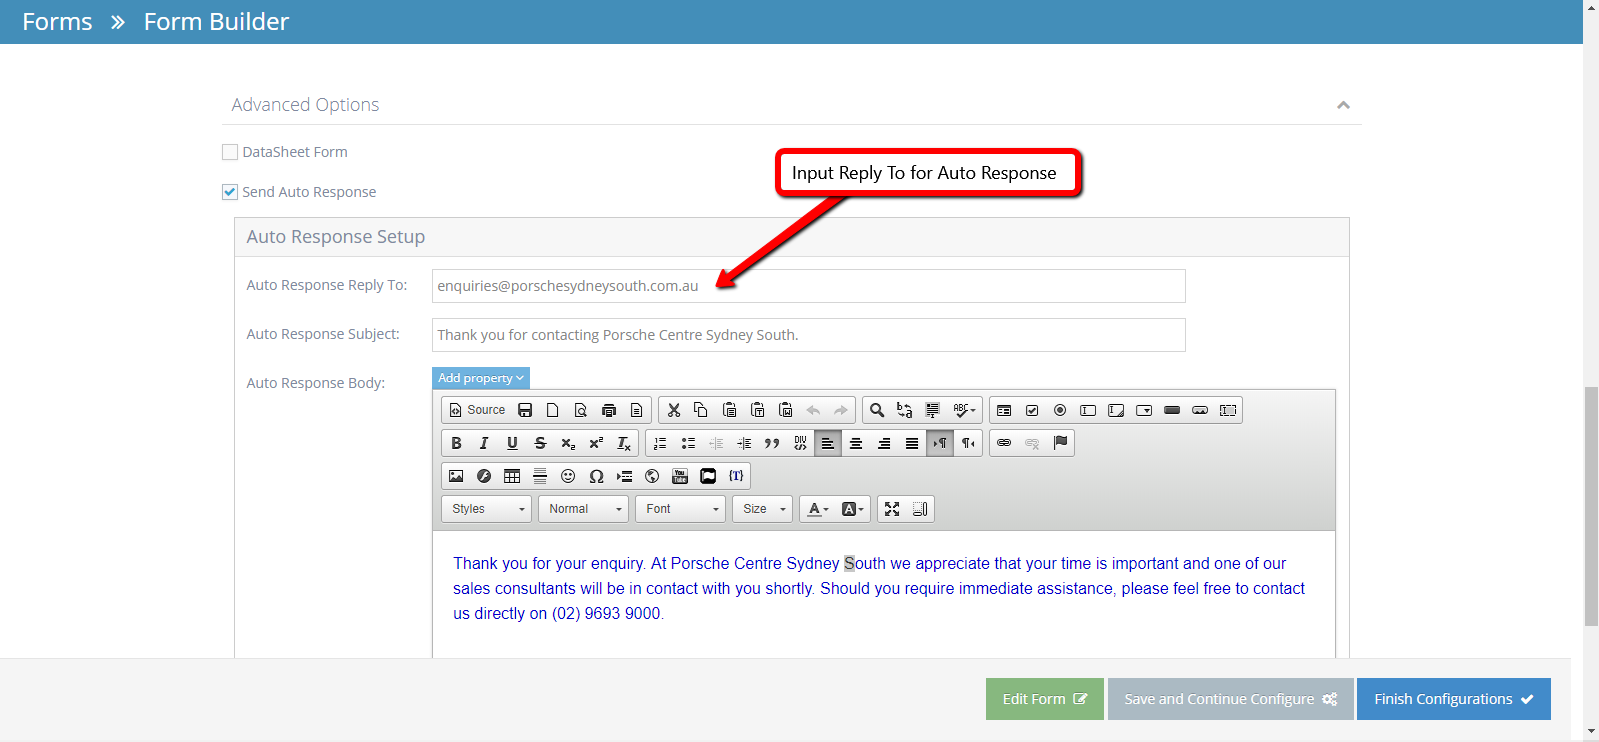1599x742 pixels.
Task: Click the Cut scissors icon
Action: point(674,410)
